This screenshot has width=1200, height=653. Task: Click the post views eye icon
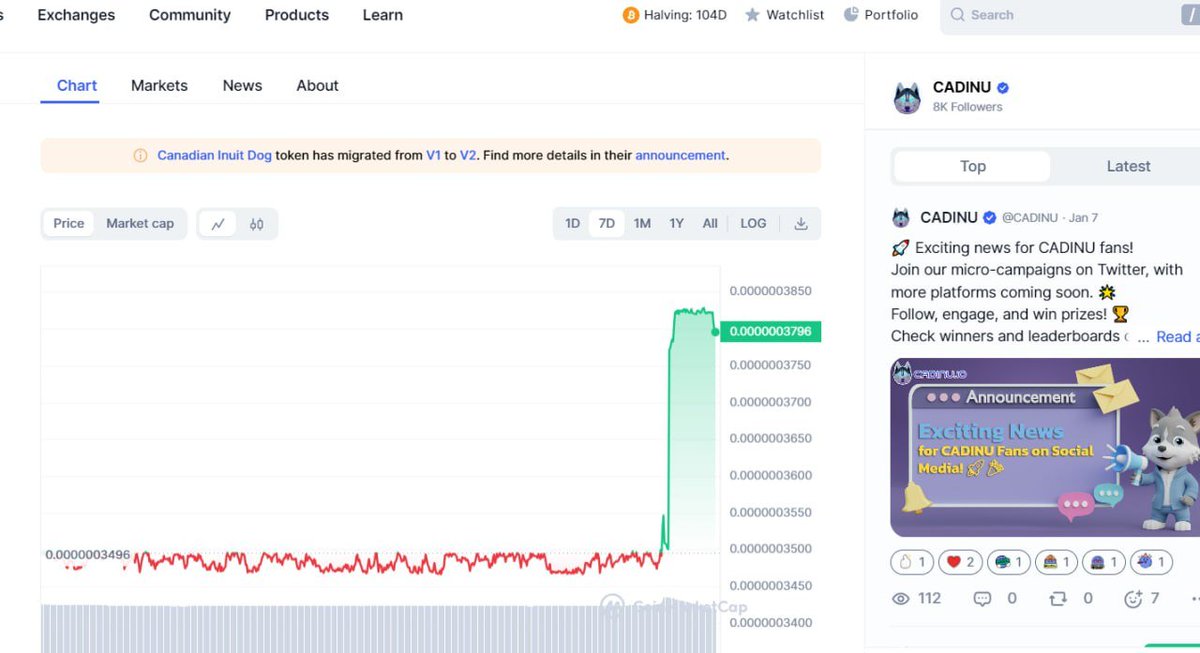click(900, 598)
